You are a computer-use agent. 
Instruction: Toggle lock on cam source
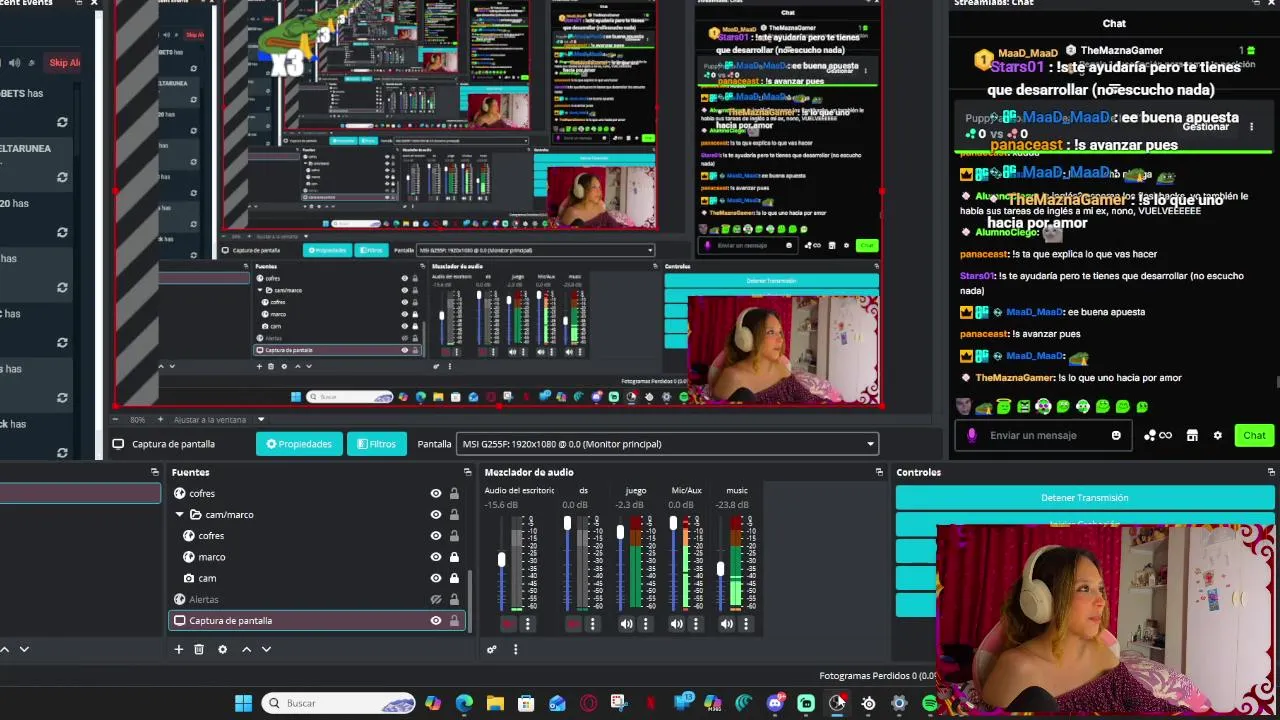454,578
